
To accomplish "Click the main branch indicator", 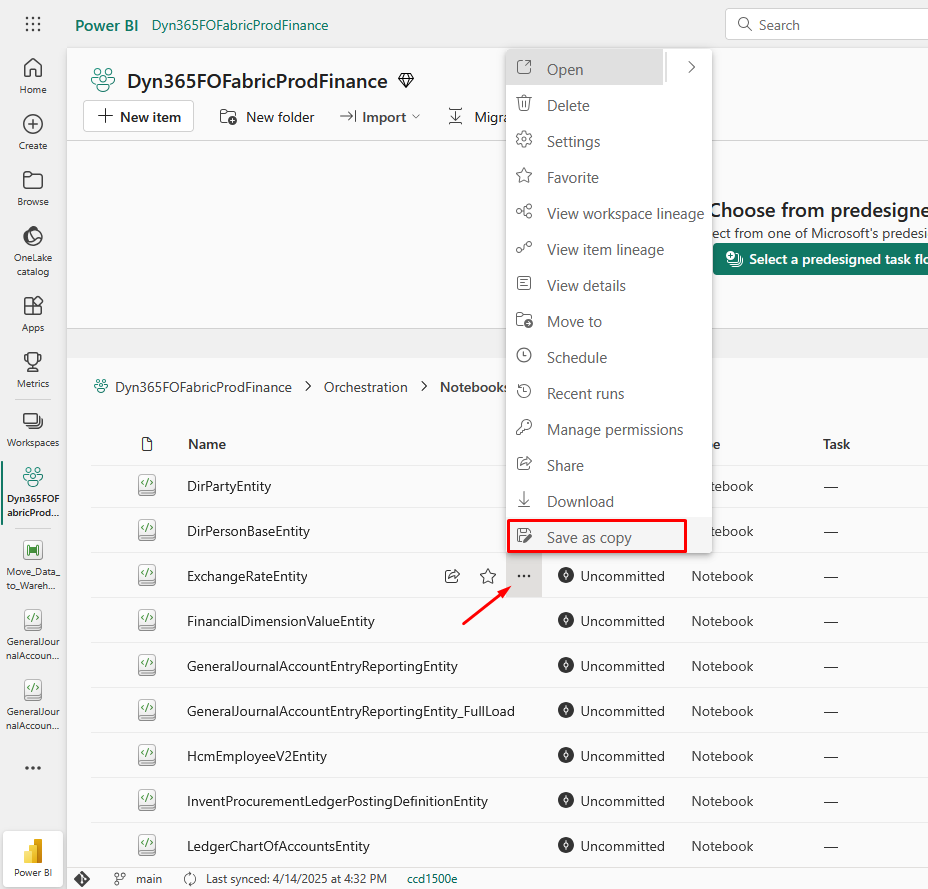I will pyautogui.click(x=138, y=879).
